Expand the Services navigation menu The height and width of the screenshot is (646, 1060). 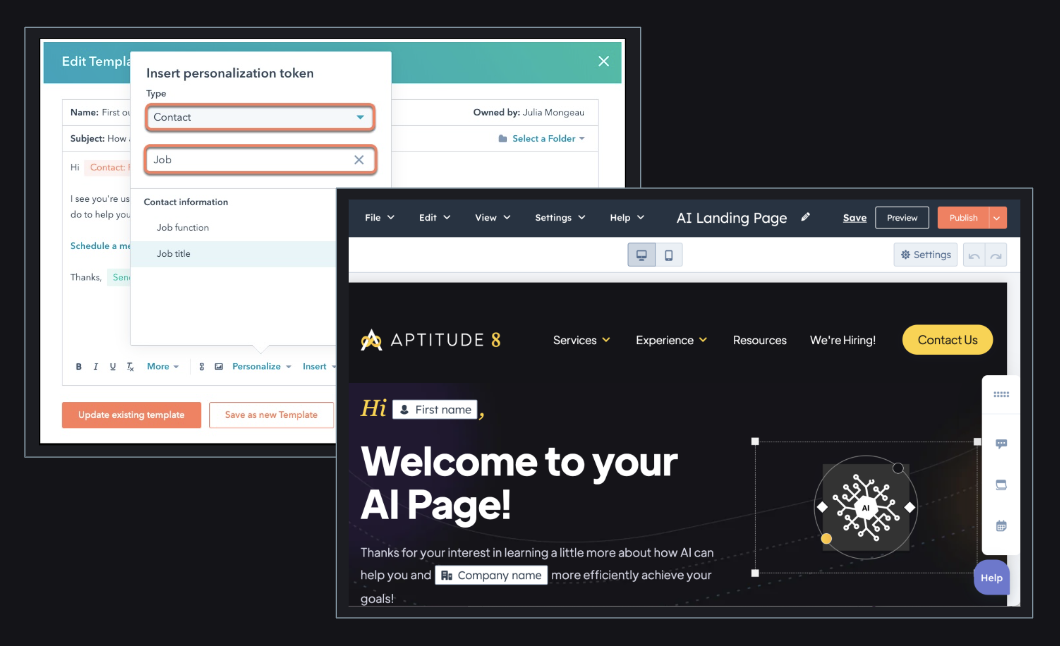[581, 340]
